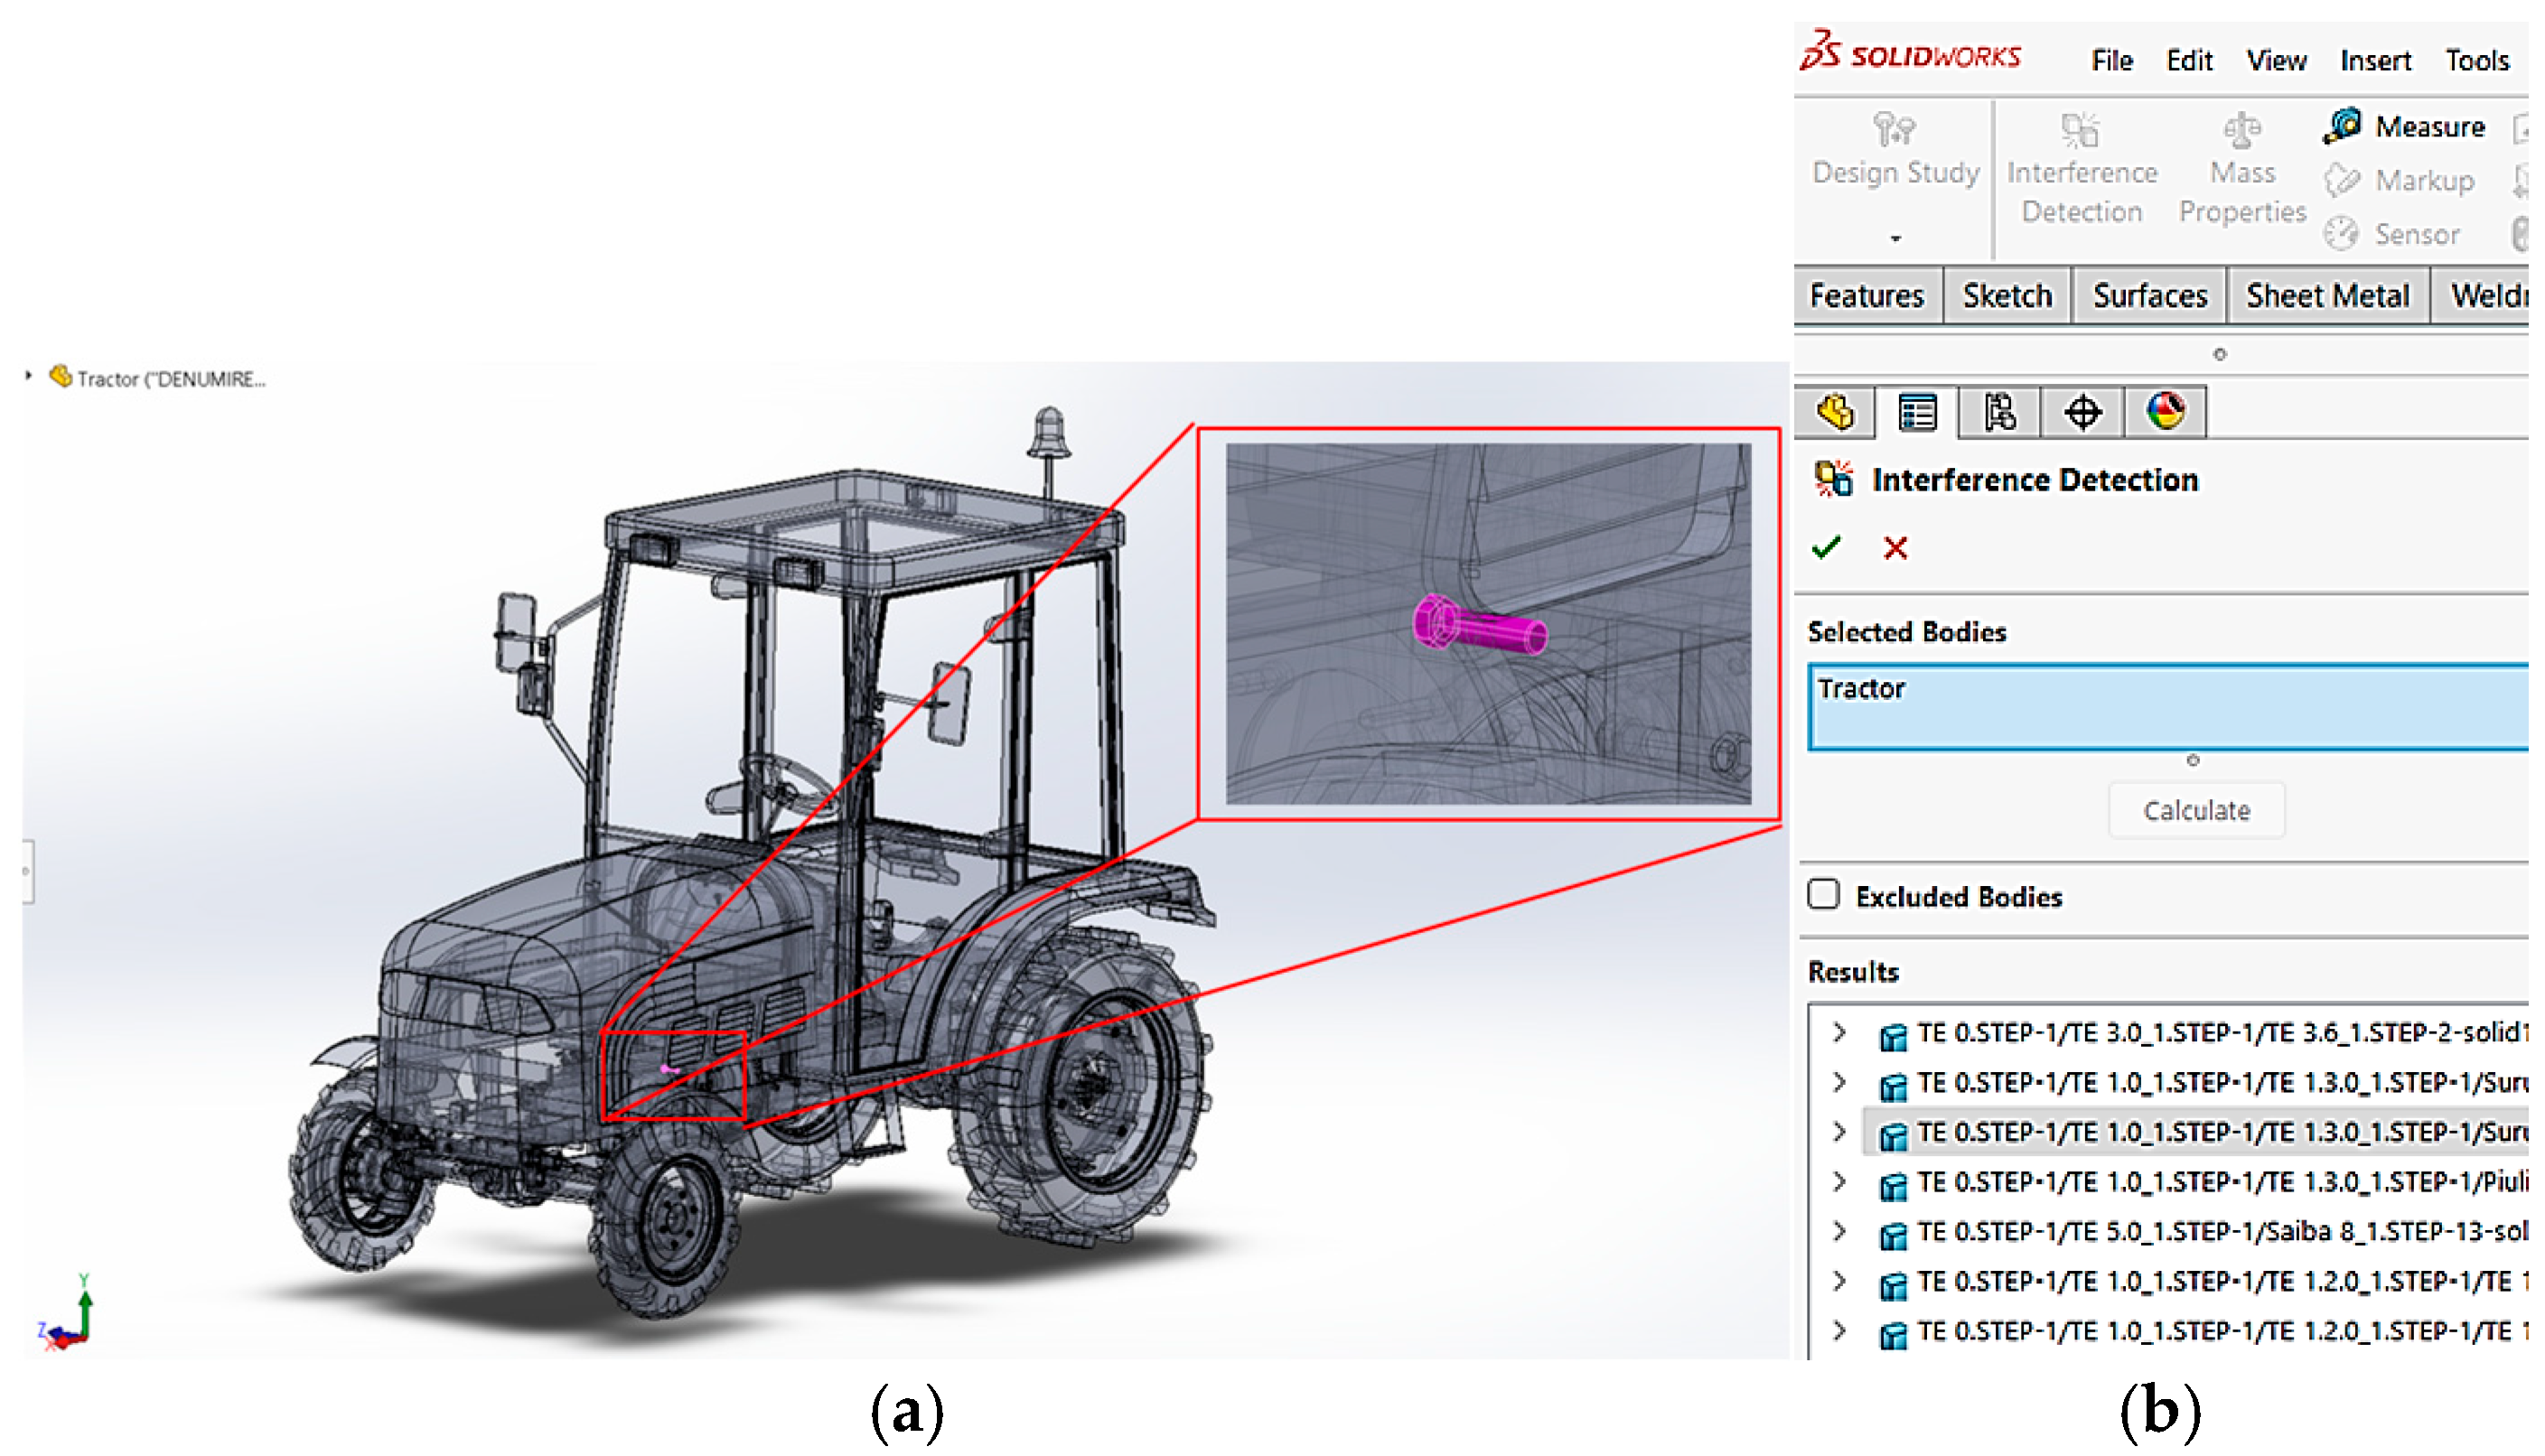This screenshot has height=1456, width=2545.
Task: Open the Mass Properties tool
Action: [x=2242, y=131]
